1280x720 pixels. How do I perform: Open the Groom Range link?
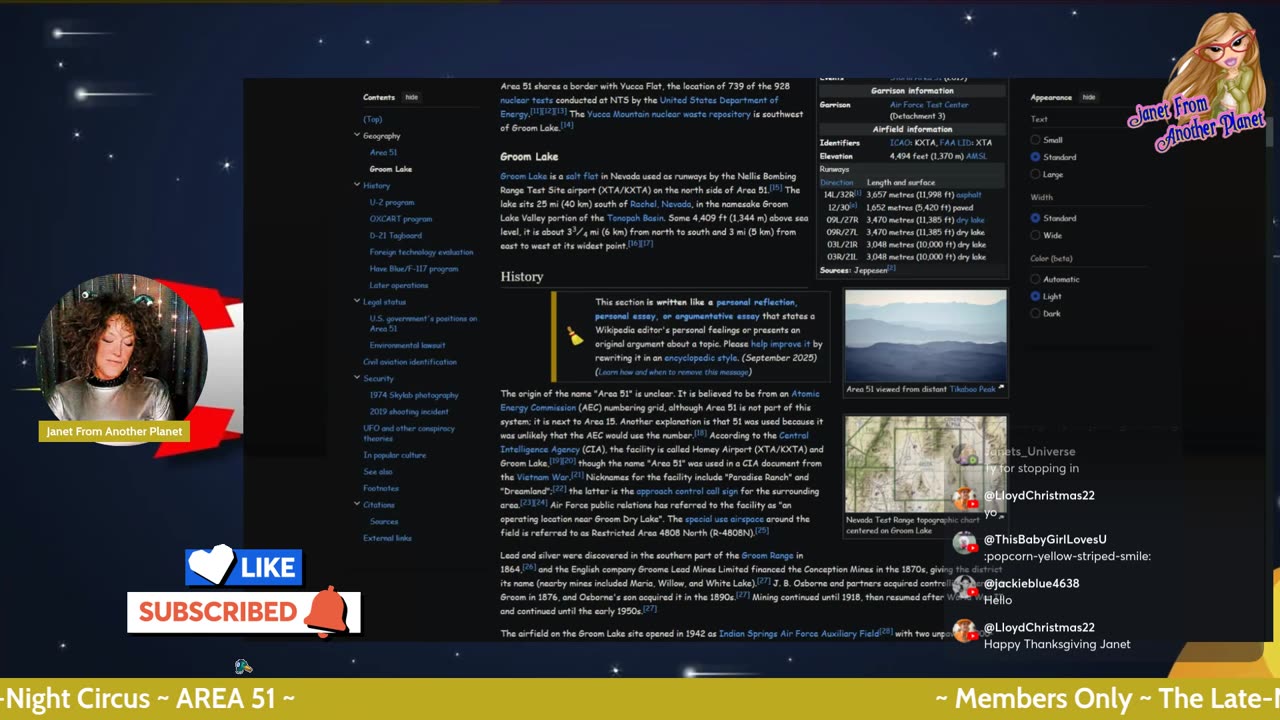(767, 555)
